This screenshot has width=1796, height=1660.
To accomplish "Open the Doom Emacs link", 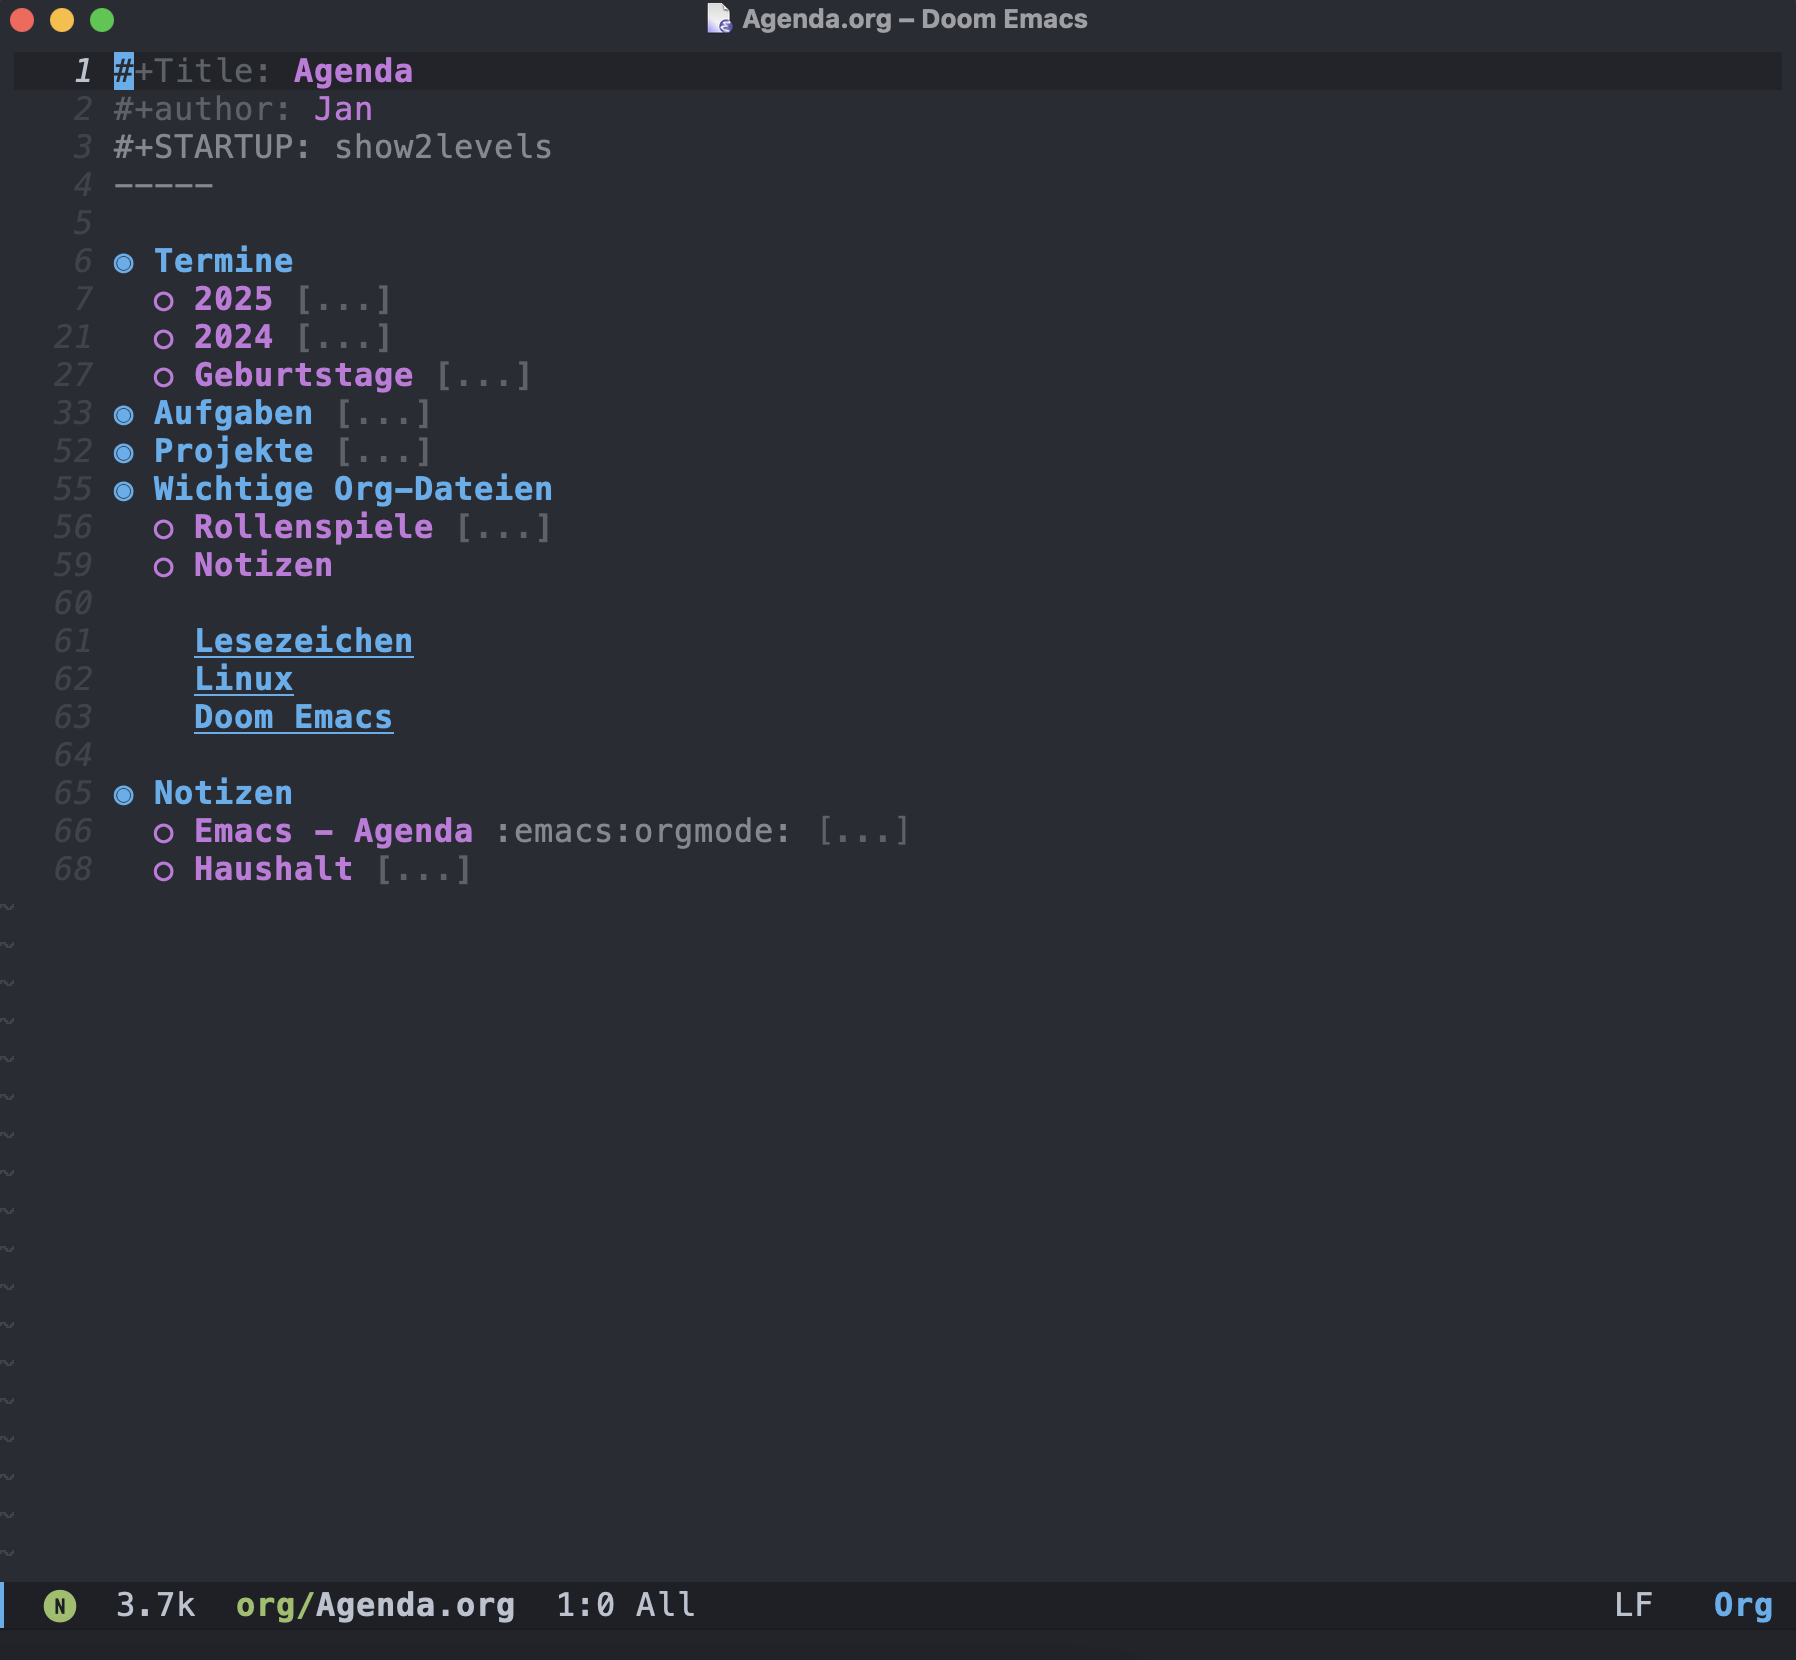I will (x=293, y=717).
